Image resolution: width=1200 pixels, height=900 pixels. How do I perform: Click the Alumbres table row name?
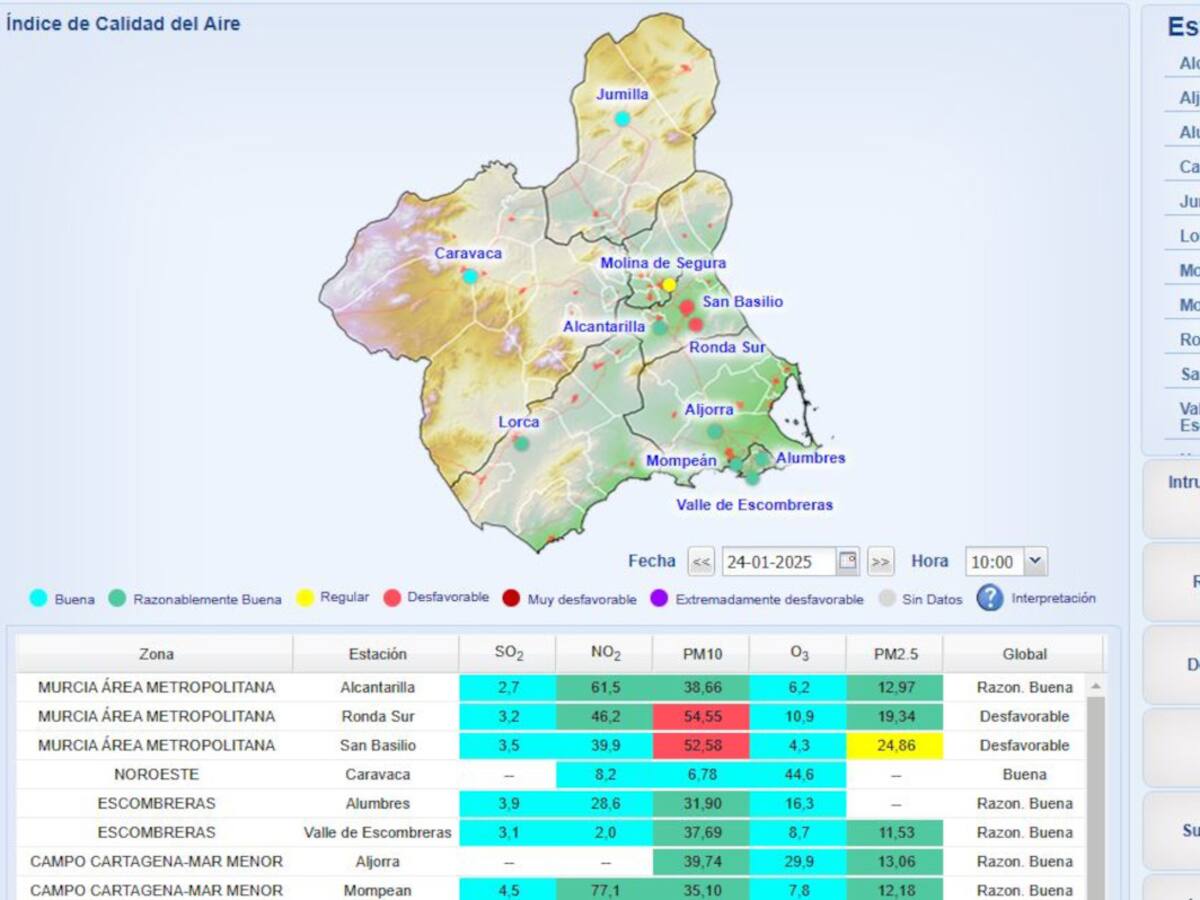(377, 804)
